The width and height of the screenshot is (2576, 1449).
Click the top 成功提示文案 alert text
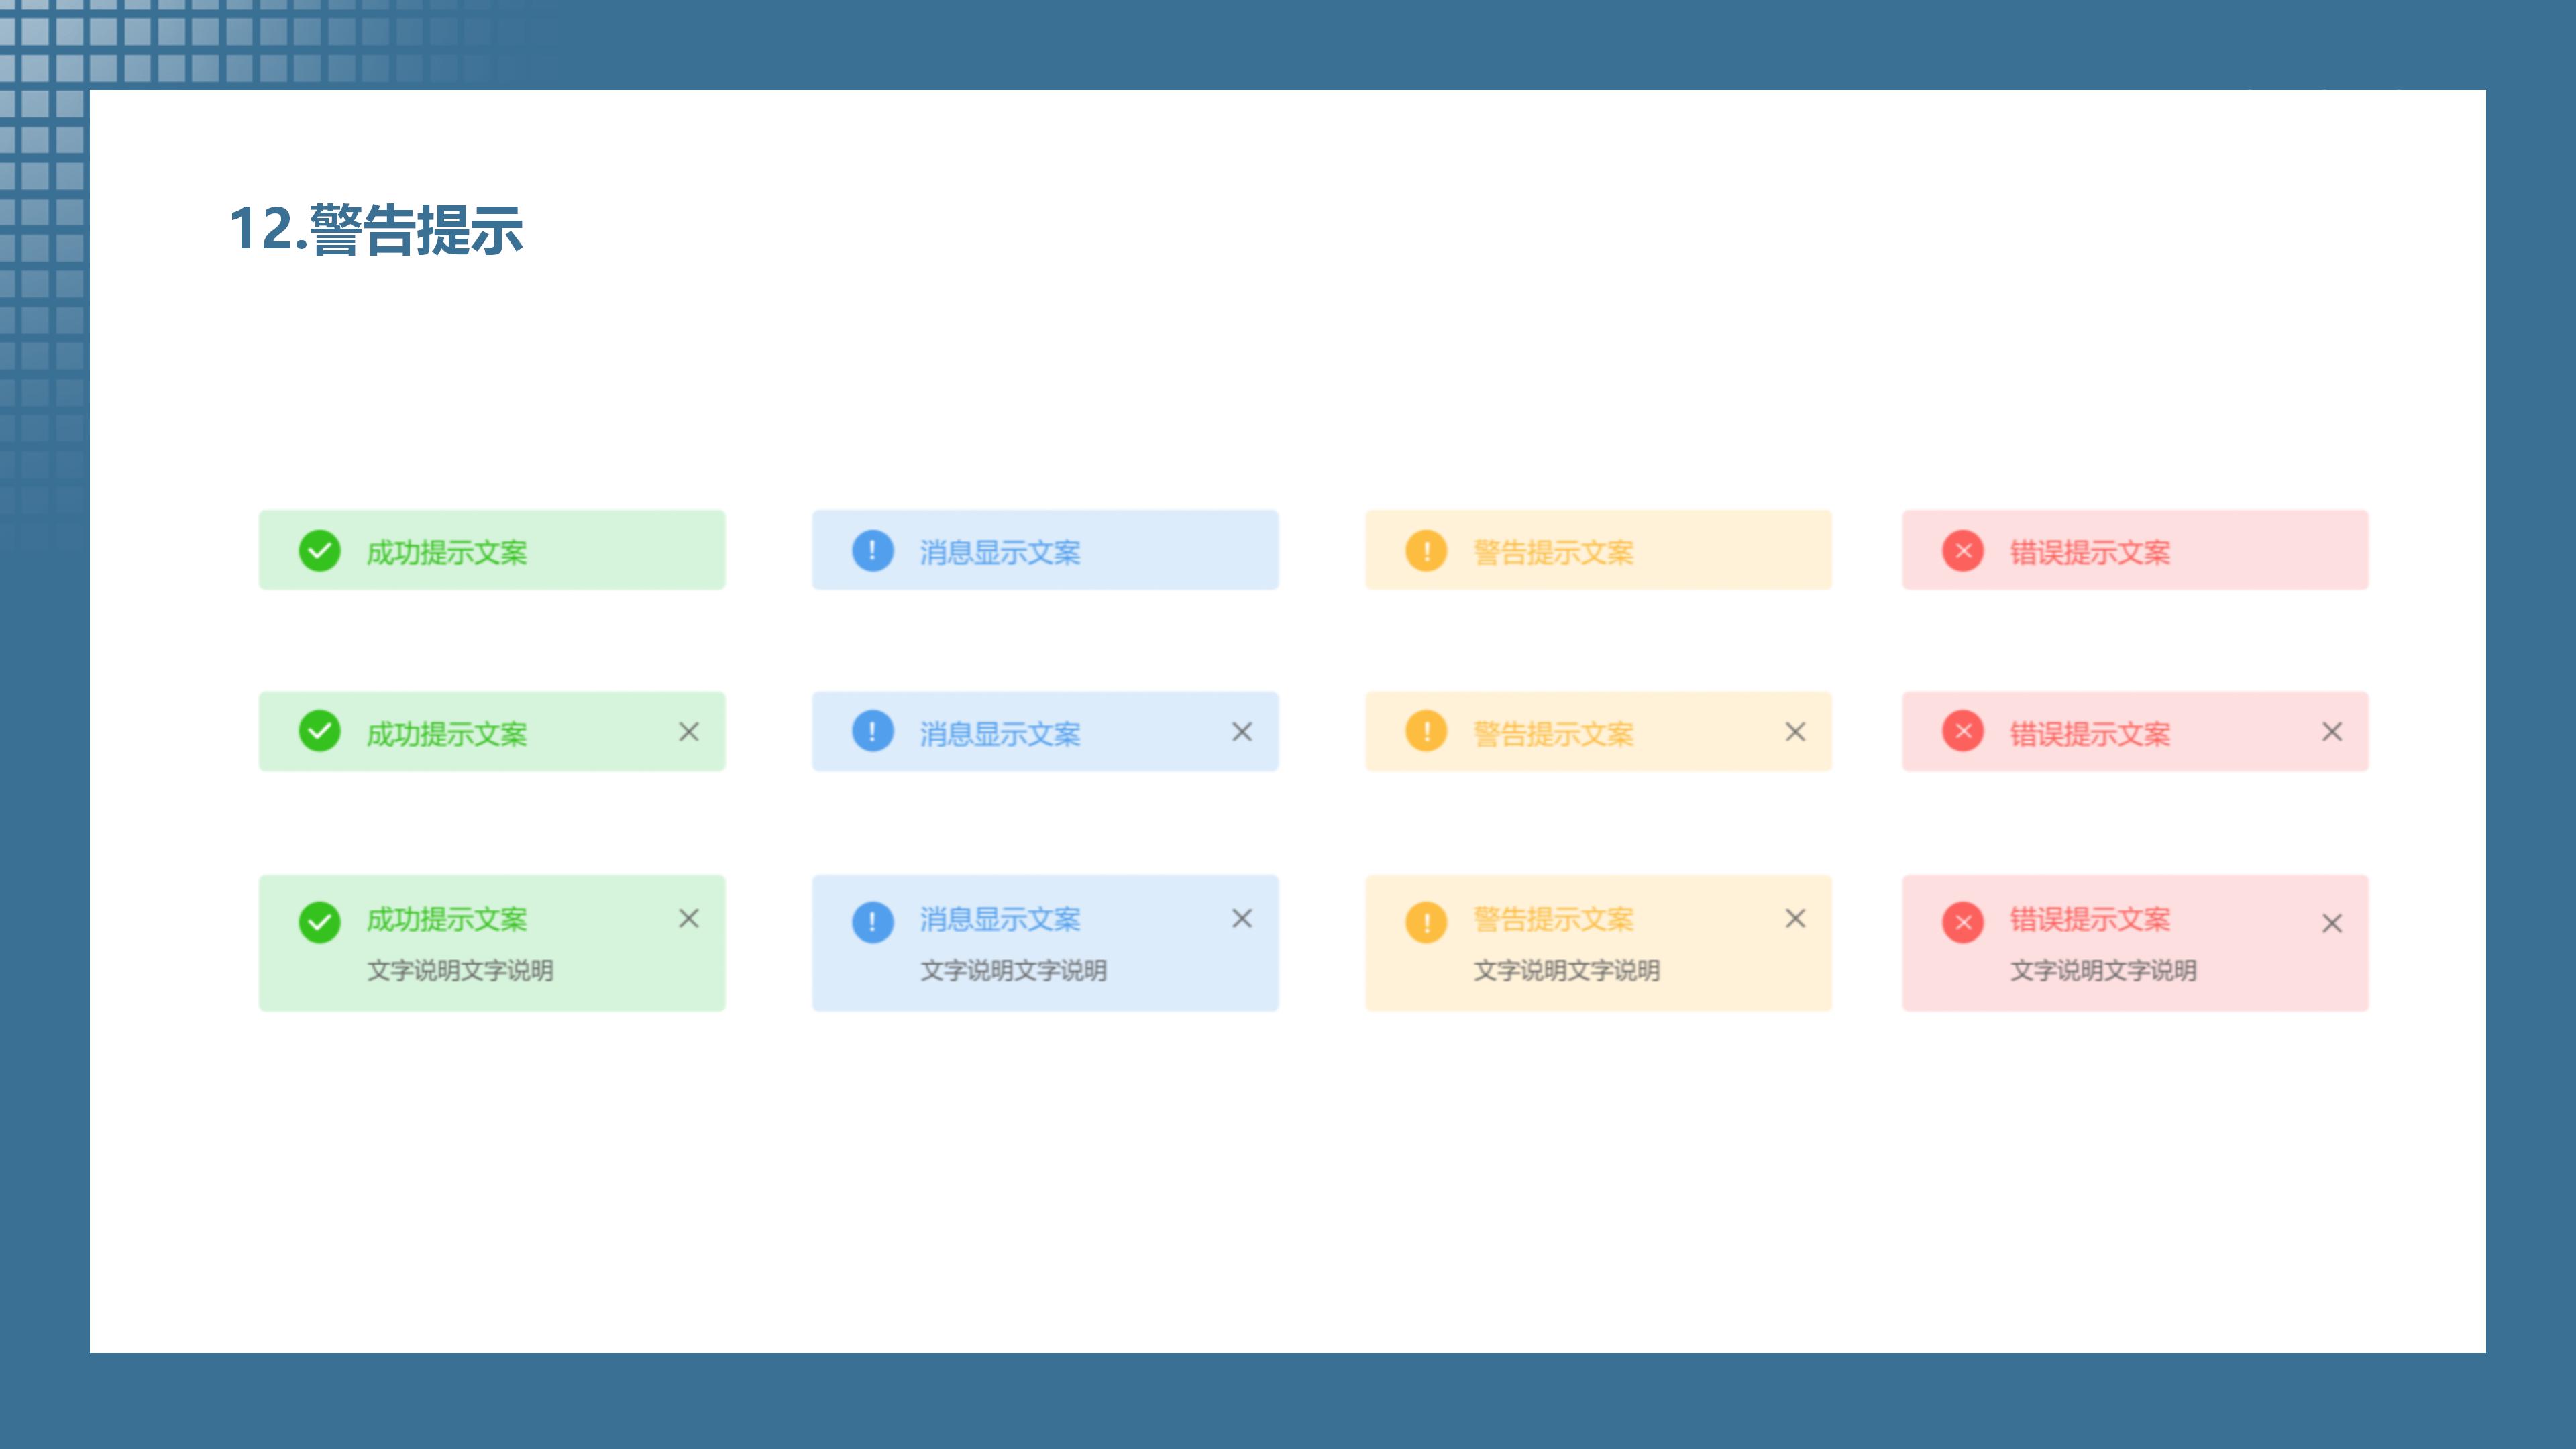(x=447, y=552)
